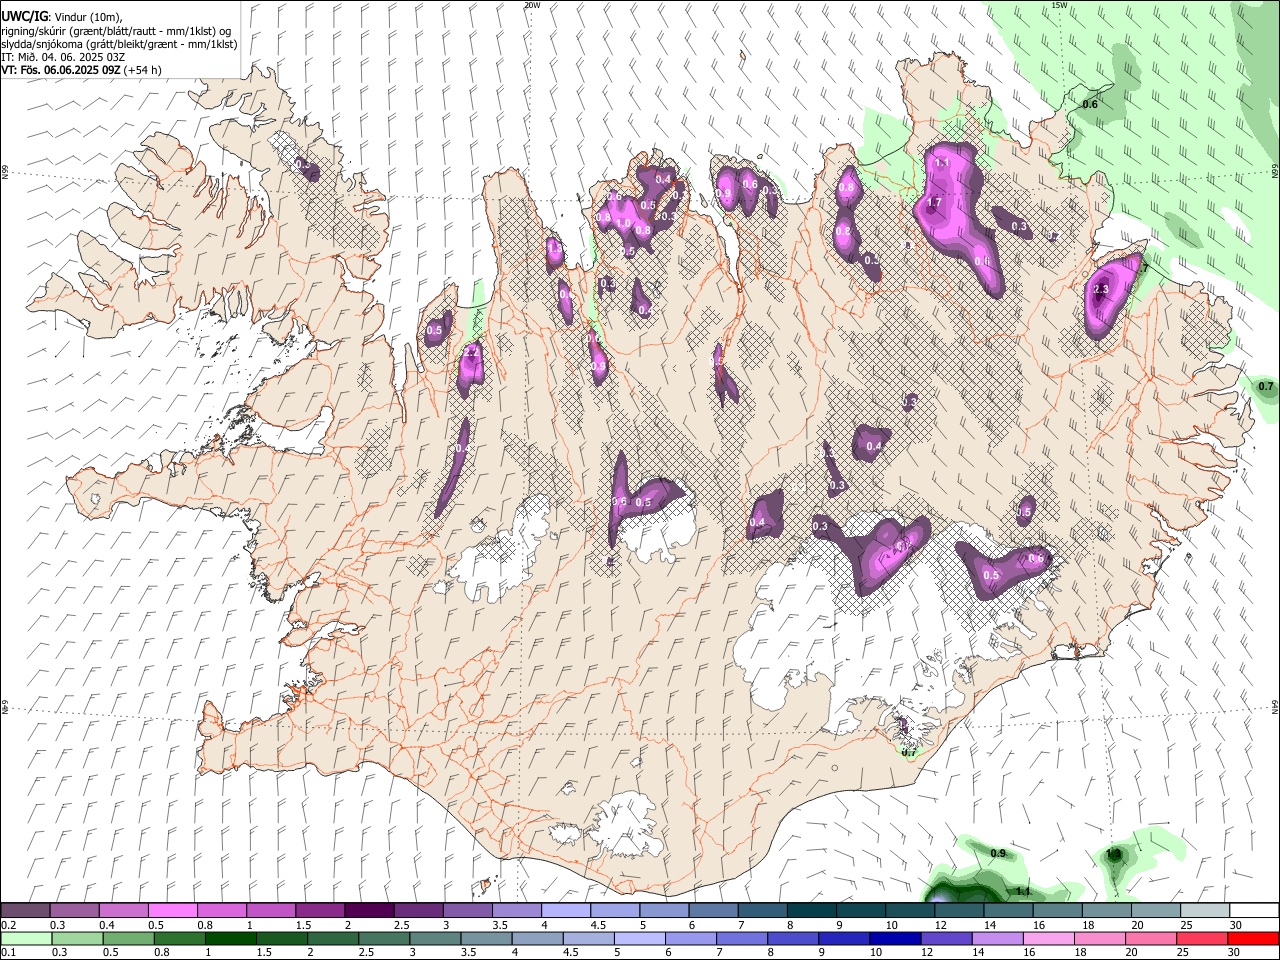Click the 0.6 value over the northeastern sea
The height and width of the screenshot is (960, 1280).
coord(1090,104)
